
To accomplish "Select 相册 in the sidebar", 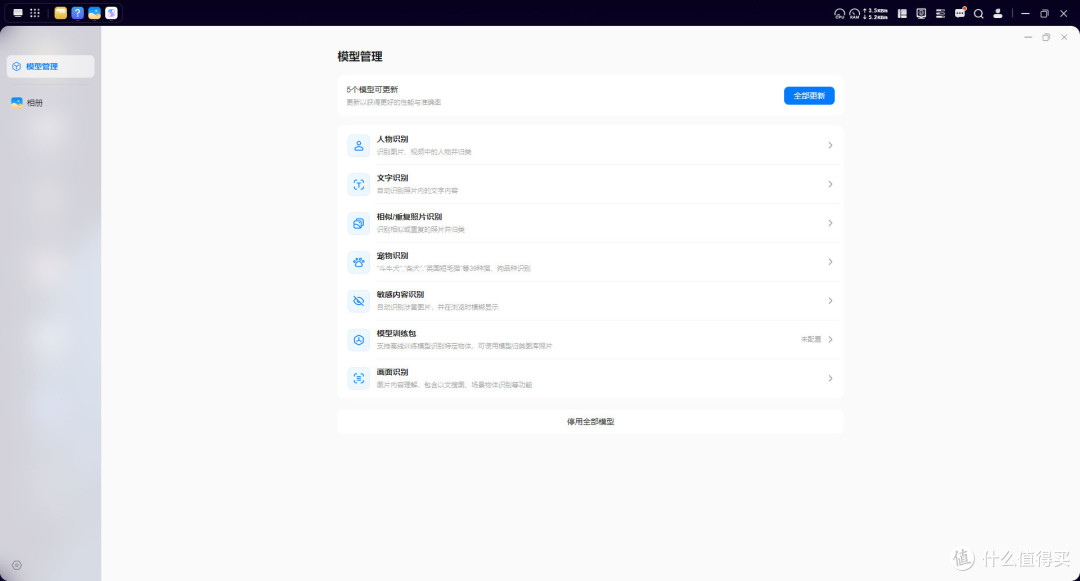I will click(50, 103).
